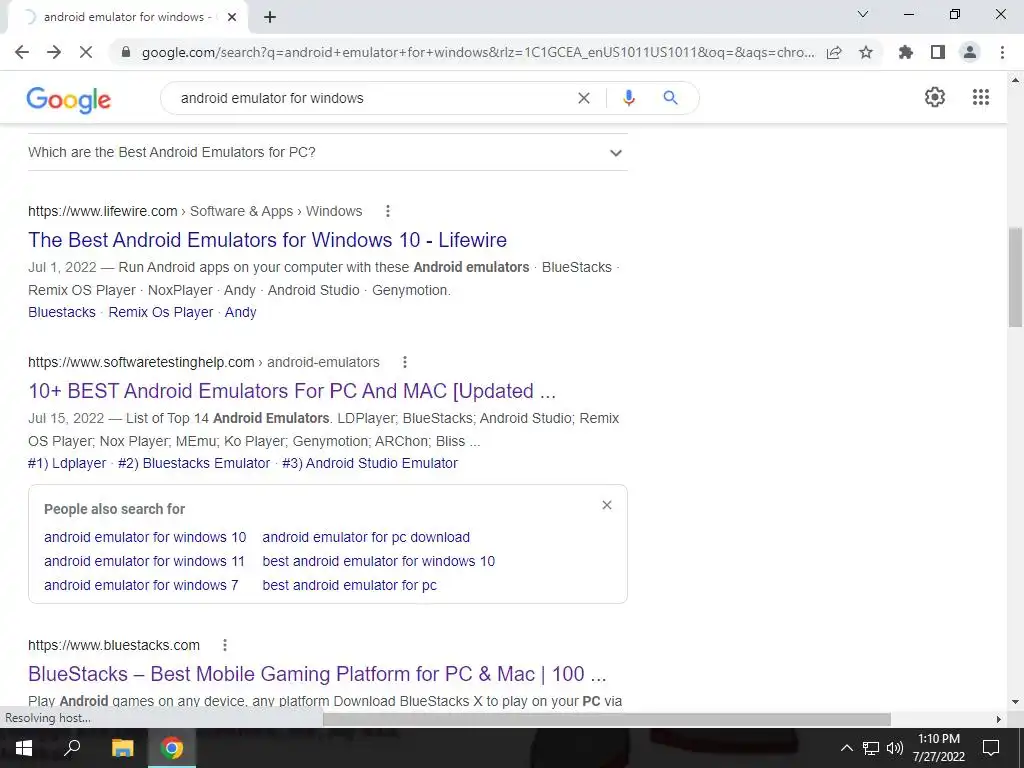Start voice search with microphone icon
The image size is (1024, 768).
[628, 98]
